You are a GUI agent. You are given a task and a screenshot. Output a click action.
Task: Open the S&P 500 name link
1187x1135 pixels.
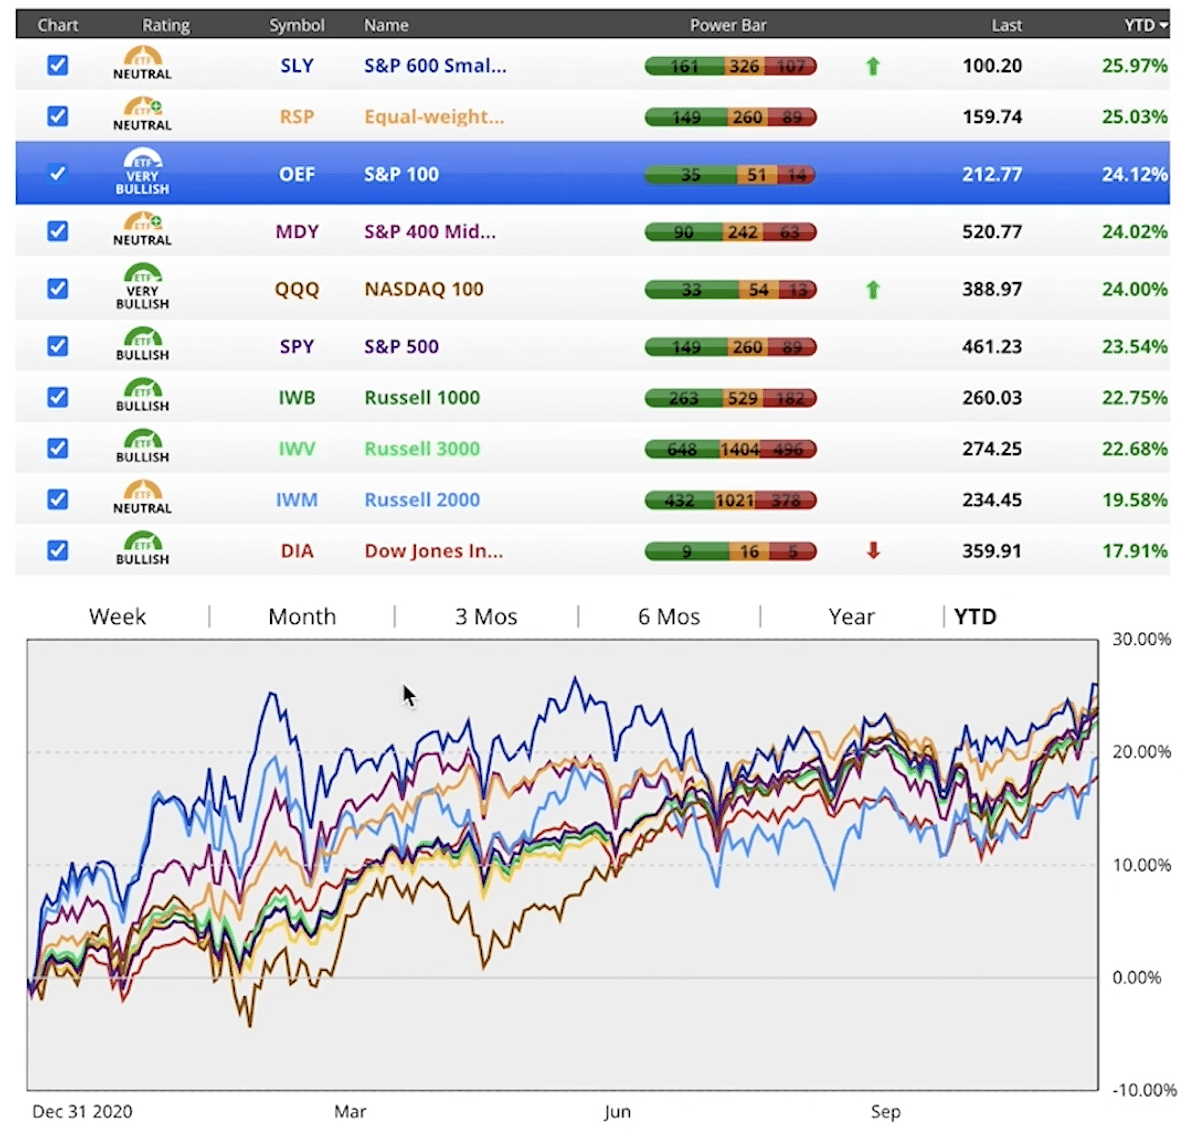coord(401,347)
